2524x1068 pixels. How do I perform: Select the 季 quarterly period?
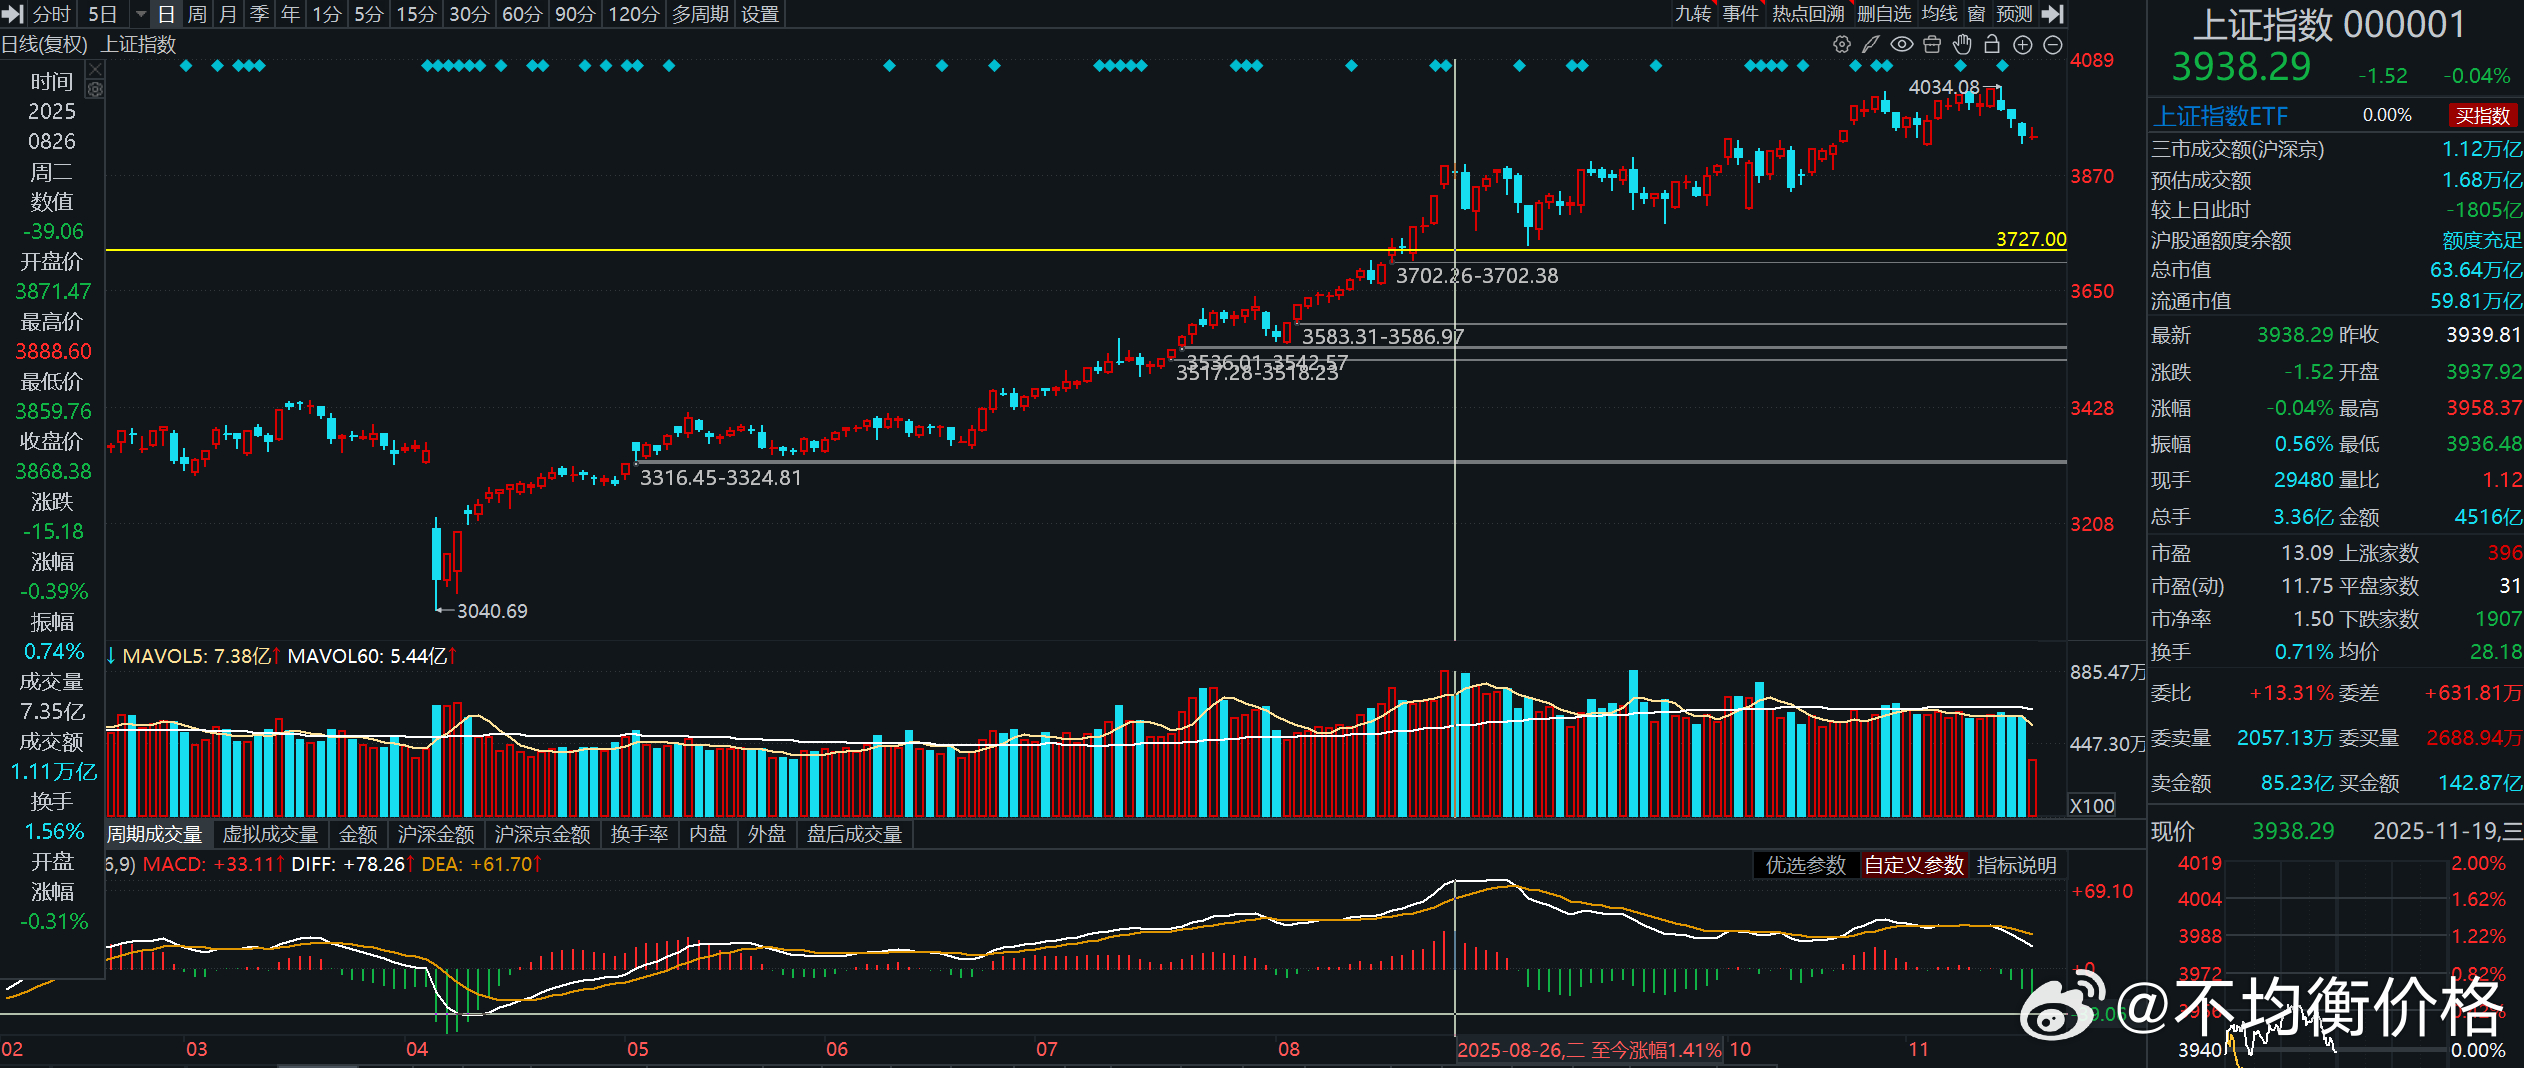[259, 14]
